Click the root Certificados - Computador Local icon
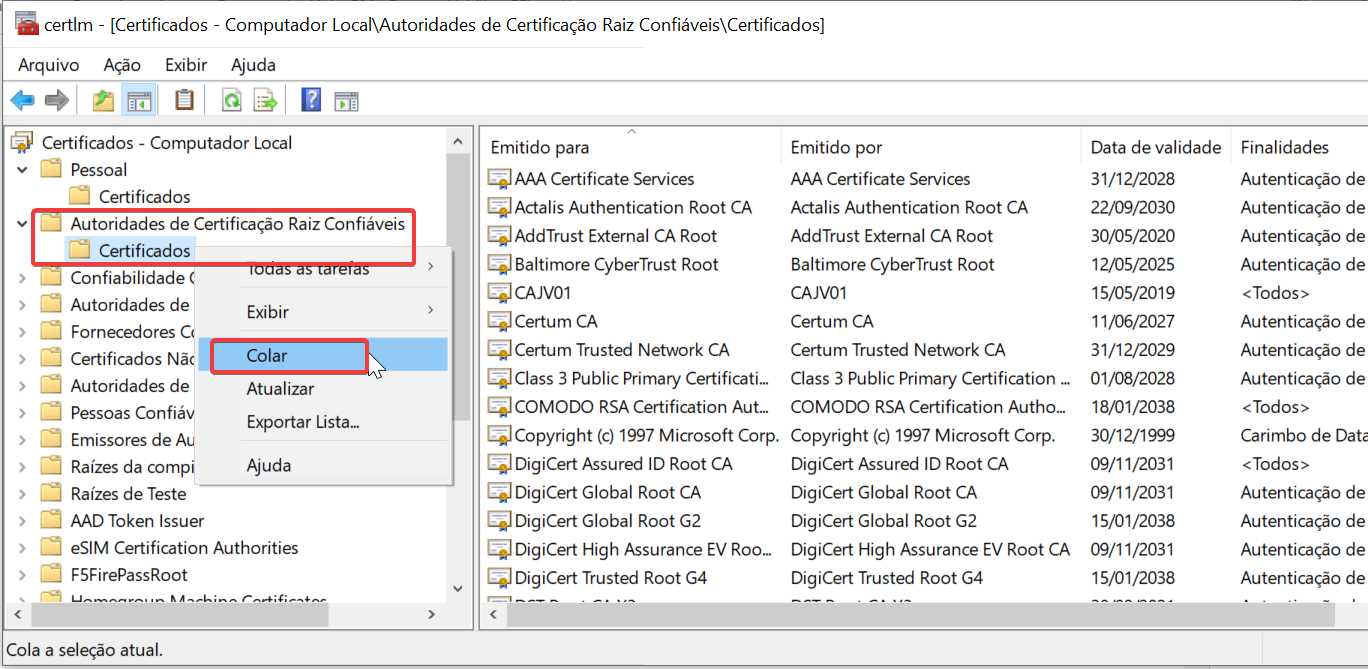Image resolution: width=1368 pixels, height=669 pixels. coord(22,143)
